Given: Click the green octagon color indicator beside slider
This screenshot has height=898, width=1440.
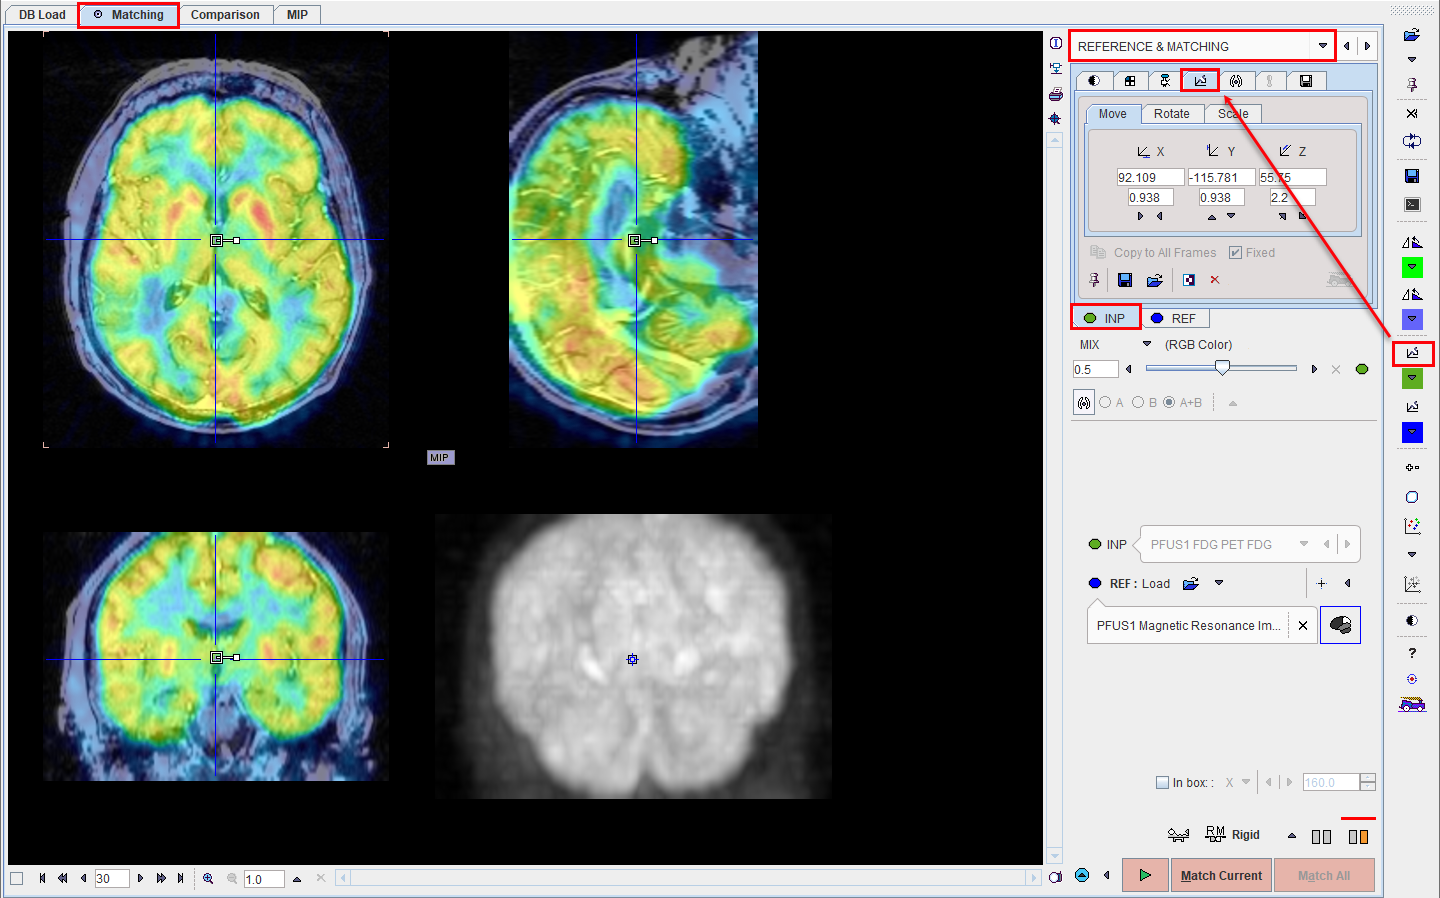Looking at the screenshot, I should pyautogui.click(x=1362, y=369).
